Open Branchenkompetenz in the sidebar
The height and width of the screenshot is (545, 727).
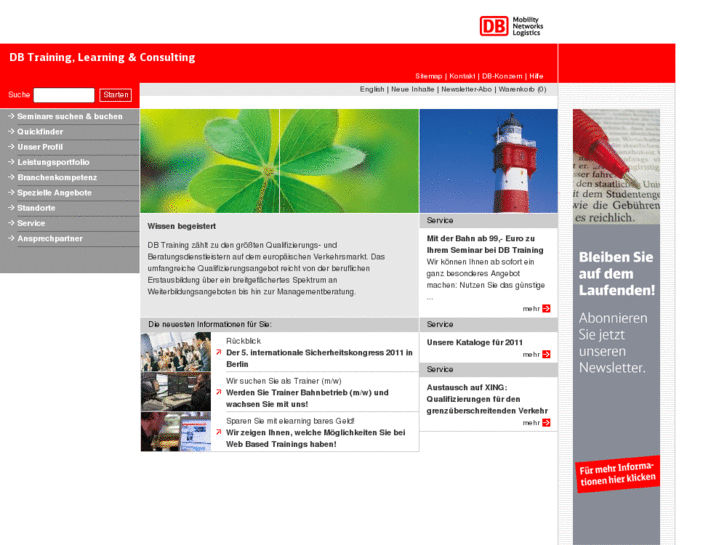coord(57,178)
